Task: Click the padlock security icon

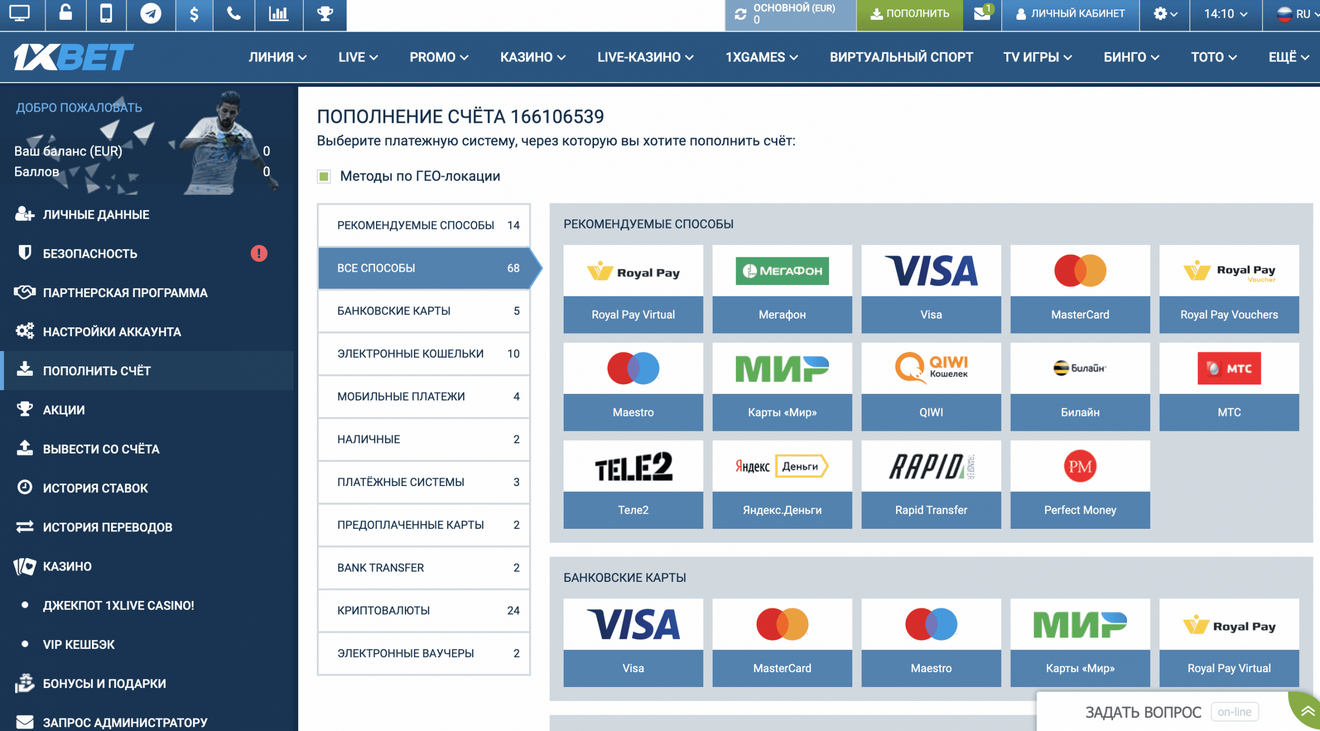Action: point(63,15)
